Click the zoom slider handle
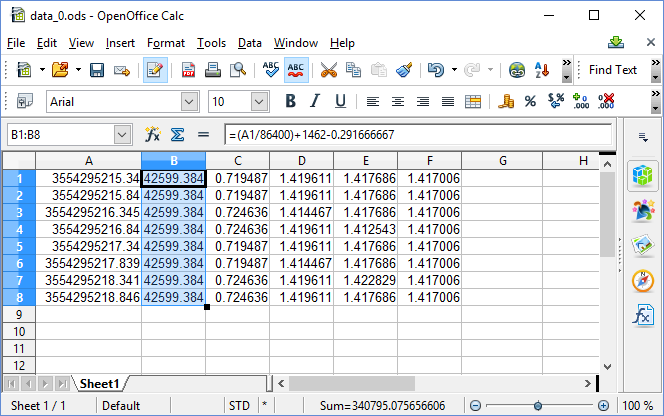 [537, 405]
